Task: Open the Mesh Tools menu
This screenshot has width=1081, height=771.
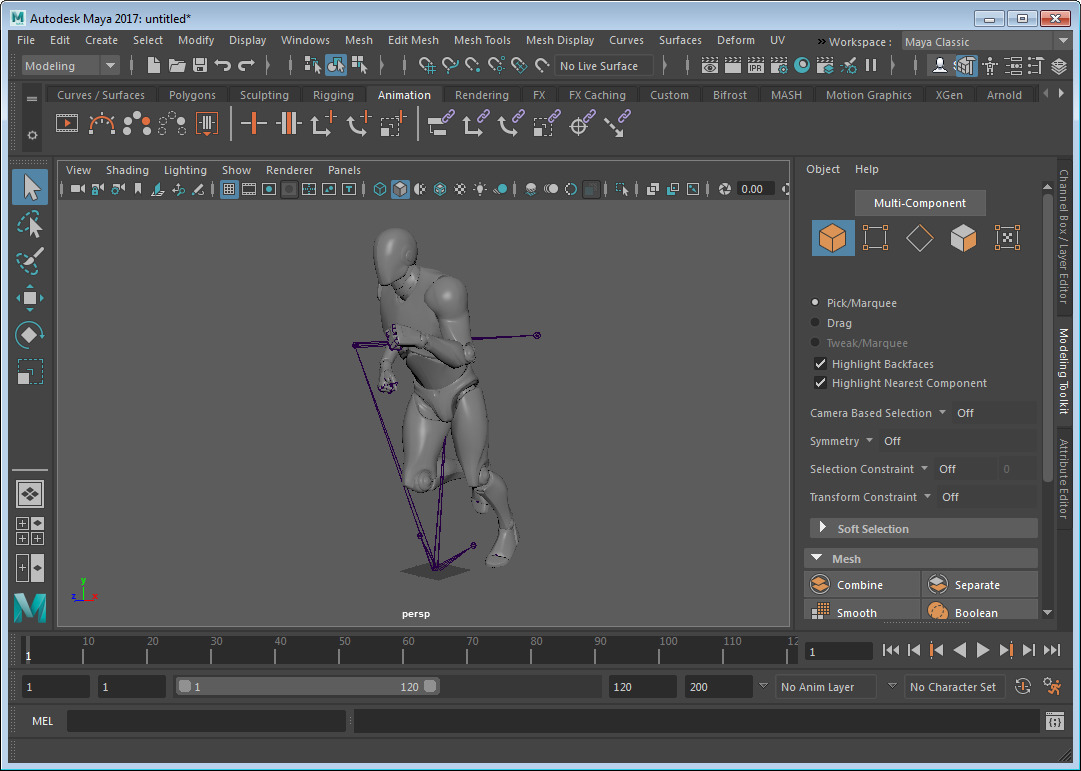Action: click(482, 40)
